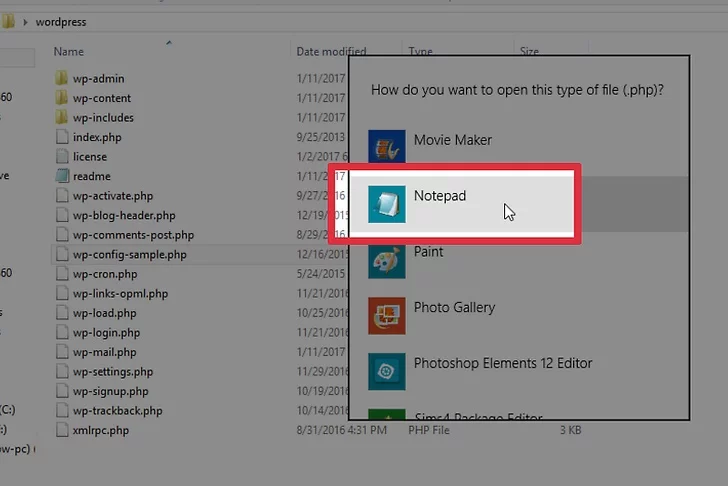Select the xmlrpc.php file

[x=100, y=430]
